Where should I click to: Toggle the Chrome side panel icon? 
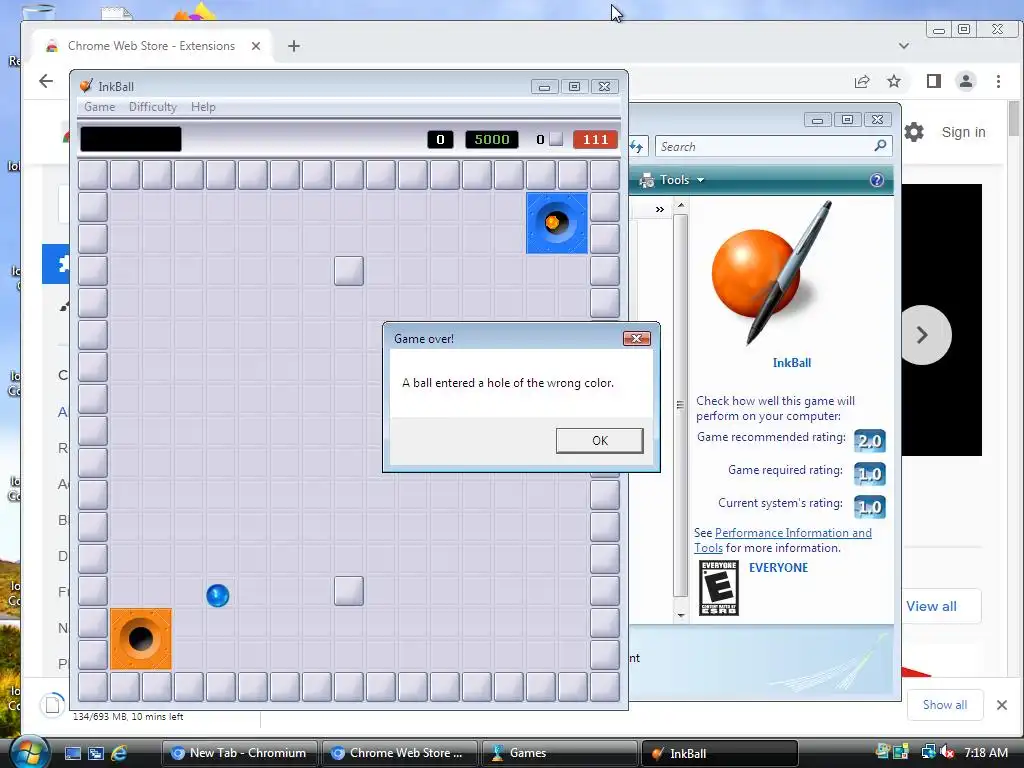pyautogui.click(x=934, y=81)
